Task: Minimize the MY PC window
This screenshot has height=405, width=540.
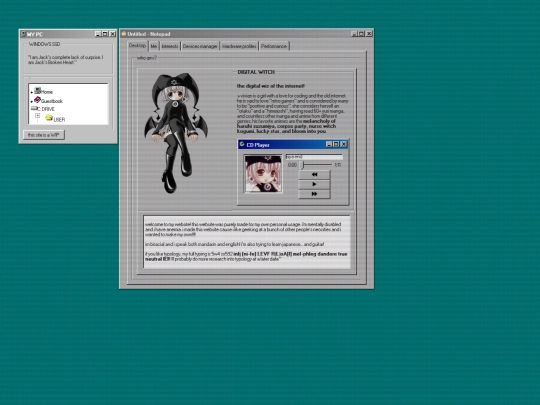Action: (98, 34)
